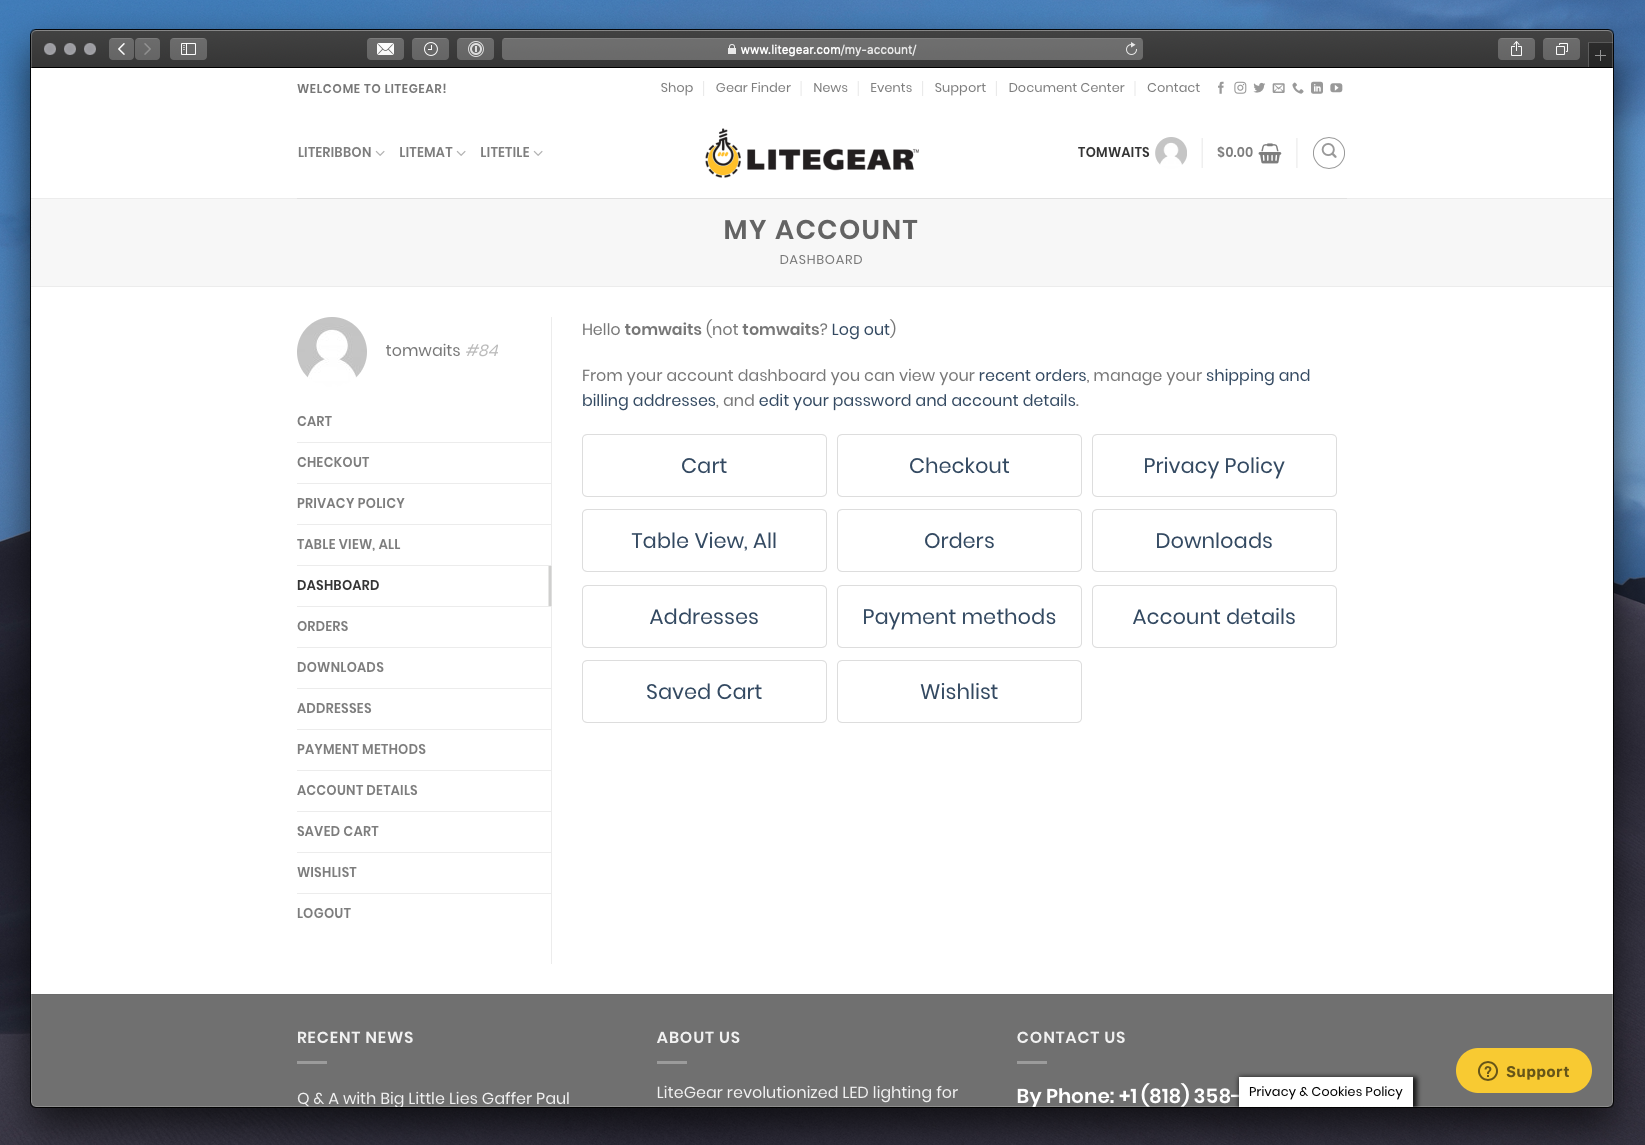This screenshot has height=1145, width=1645.
Task: Select ADDRESSES in account sidebar
Action: pos(424,708)
